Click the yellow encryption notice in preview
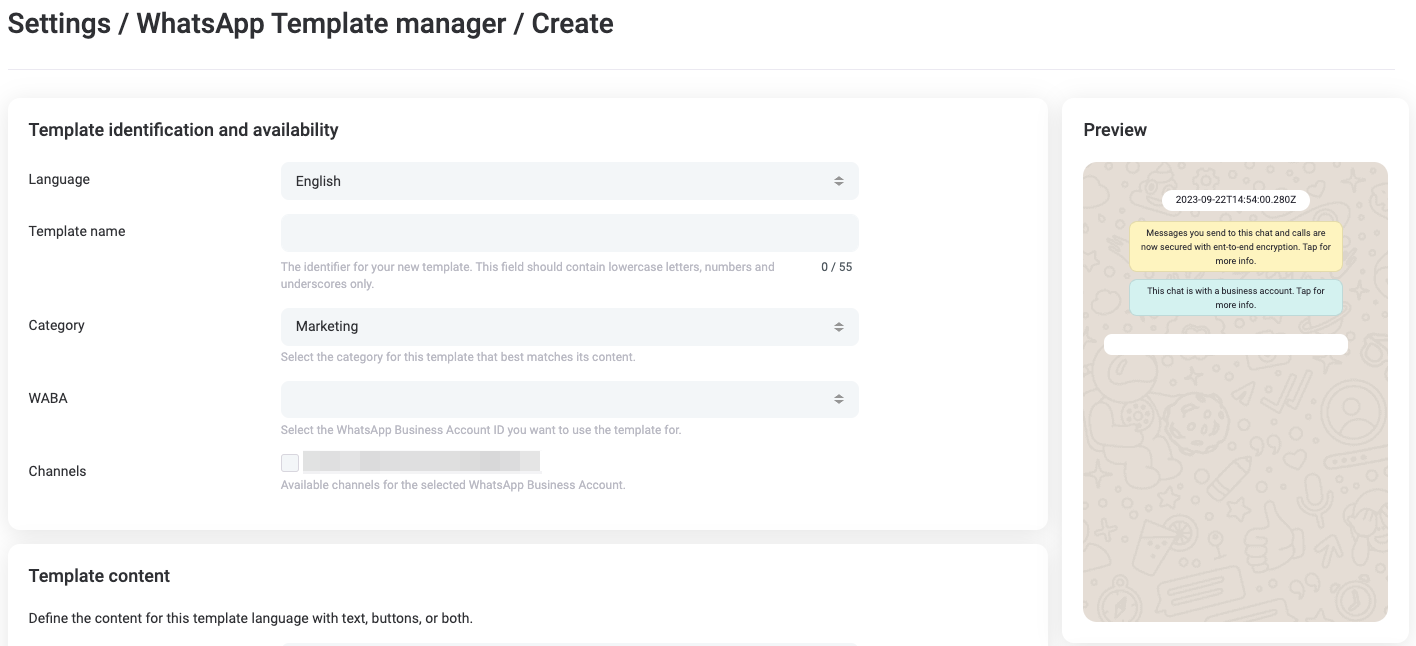Viewport: 1416px width, 646px height. coord(1236,247)
